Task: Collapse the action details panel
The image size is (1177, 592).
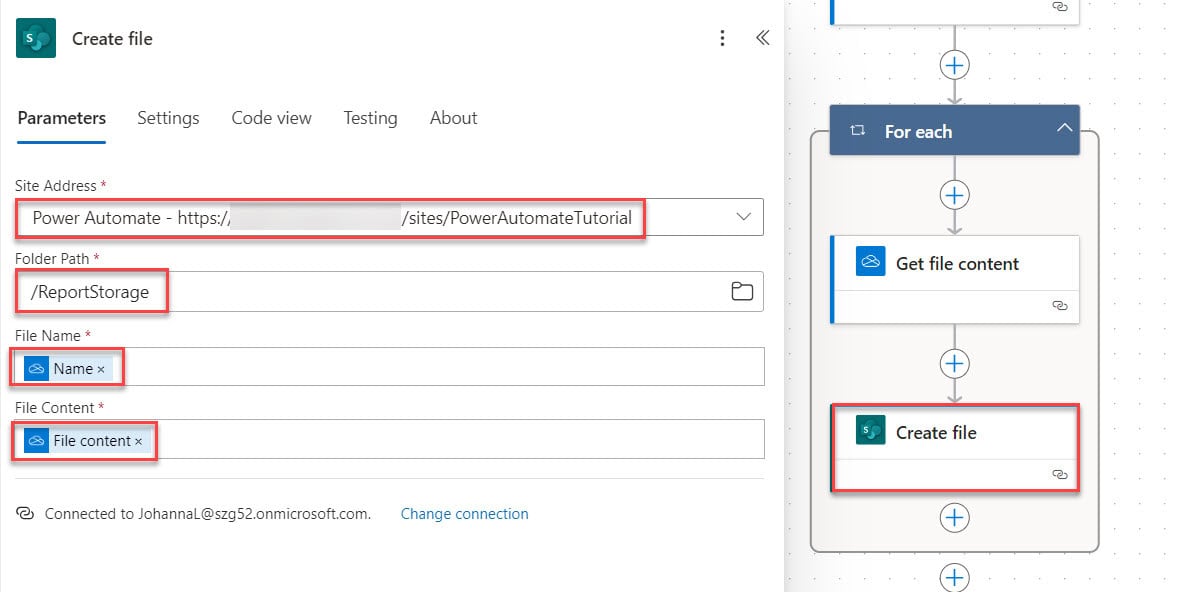Action: click(762, 38)
